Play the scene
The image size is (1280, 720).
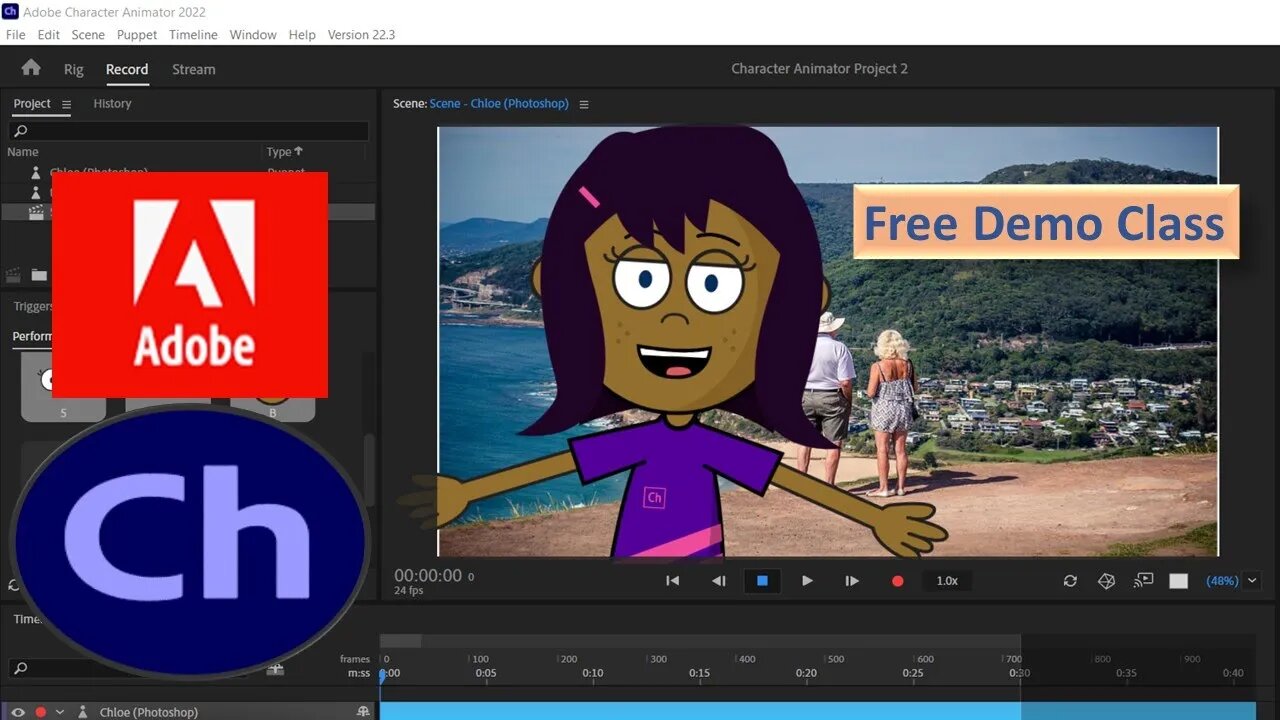[x=807, y=581]
